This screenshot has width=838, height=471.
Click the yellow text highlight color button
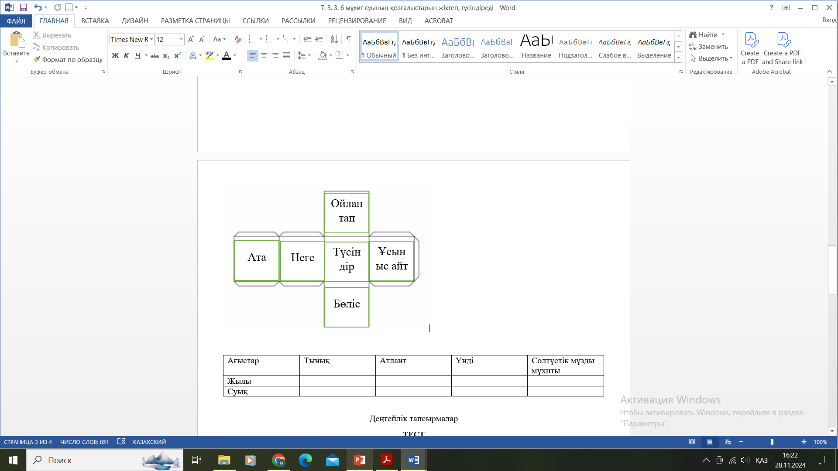click(209, 56)
